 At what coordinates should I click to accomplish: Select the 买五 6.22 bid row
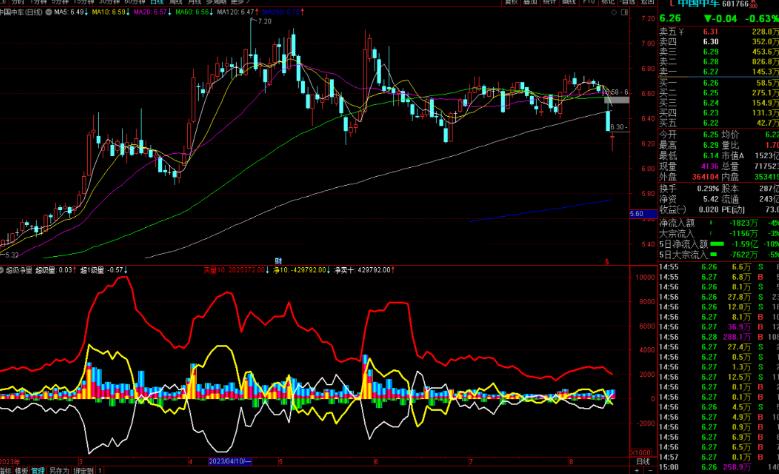pos(719,123)
